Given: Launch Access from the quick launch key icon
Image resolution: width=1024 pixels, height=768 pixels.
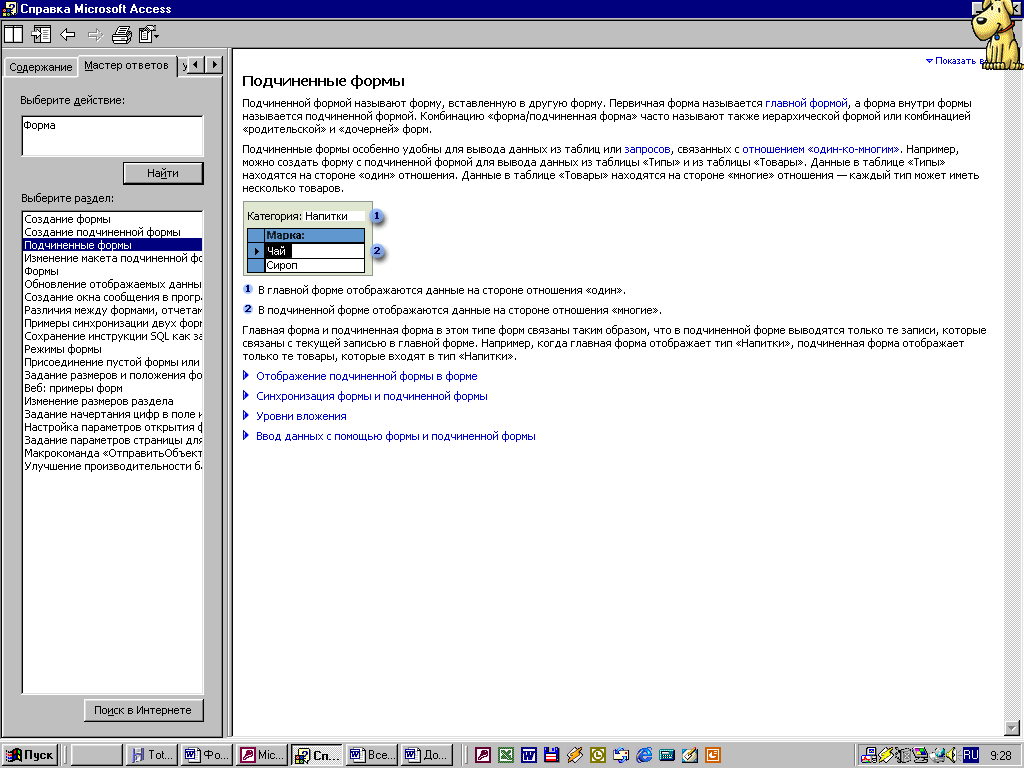Looking at the screenshot, I should click(483, 755).
